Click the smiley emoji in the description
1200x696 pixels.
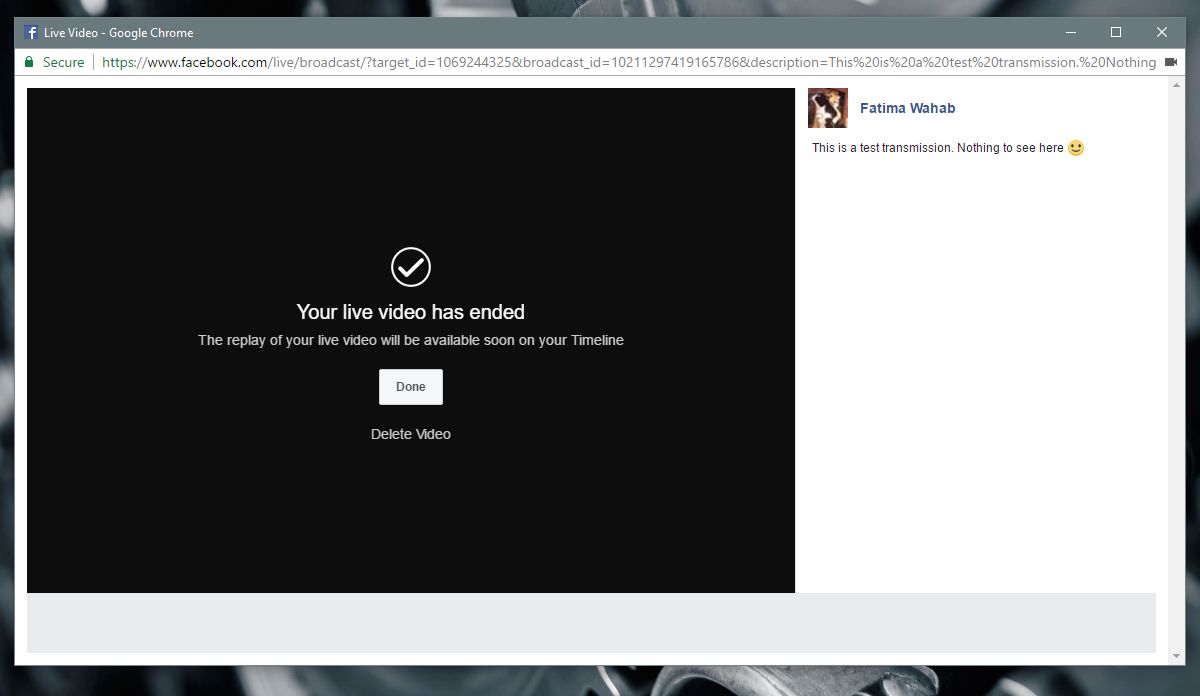(1076, 148)
